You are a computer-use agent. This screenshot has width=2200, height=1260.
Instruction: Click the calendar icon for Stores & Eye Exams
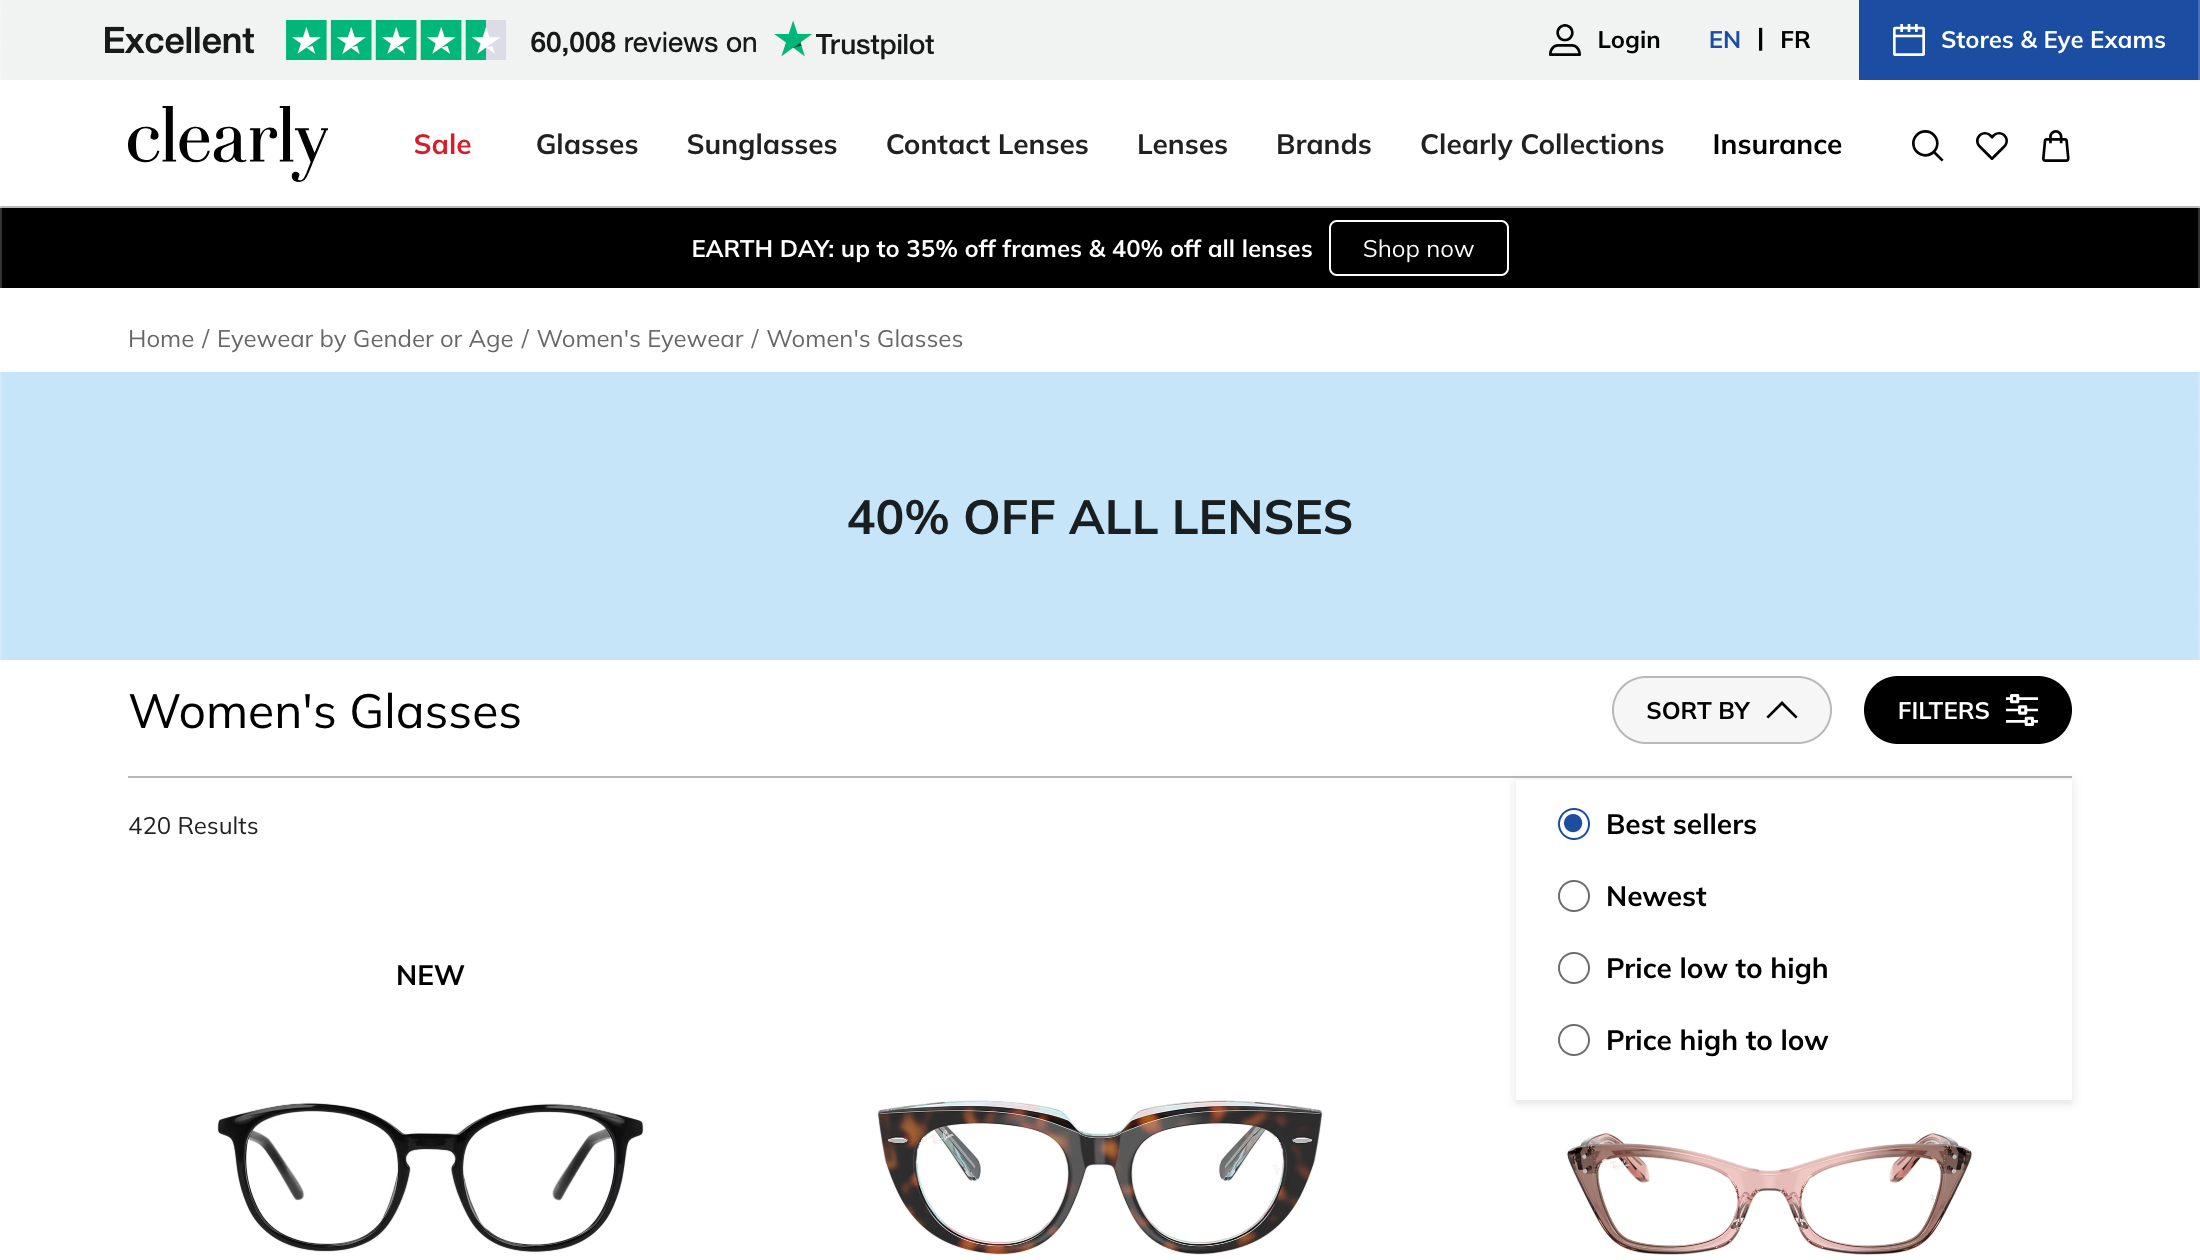tap(1908, 40)
